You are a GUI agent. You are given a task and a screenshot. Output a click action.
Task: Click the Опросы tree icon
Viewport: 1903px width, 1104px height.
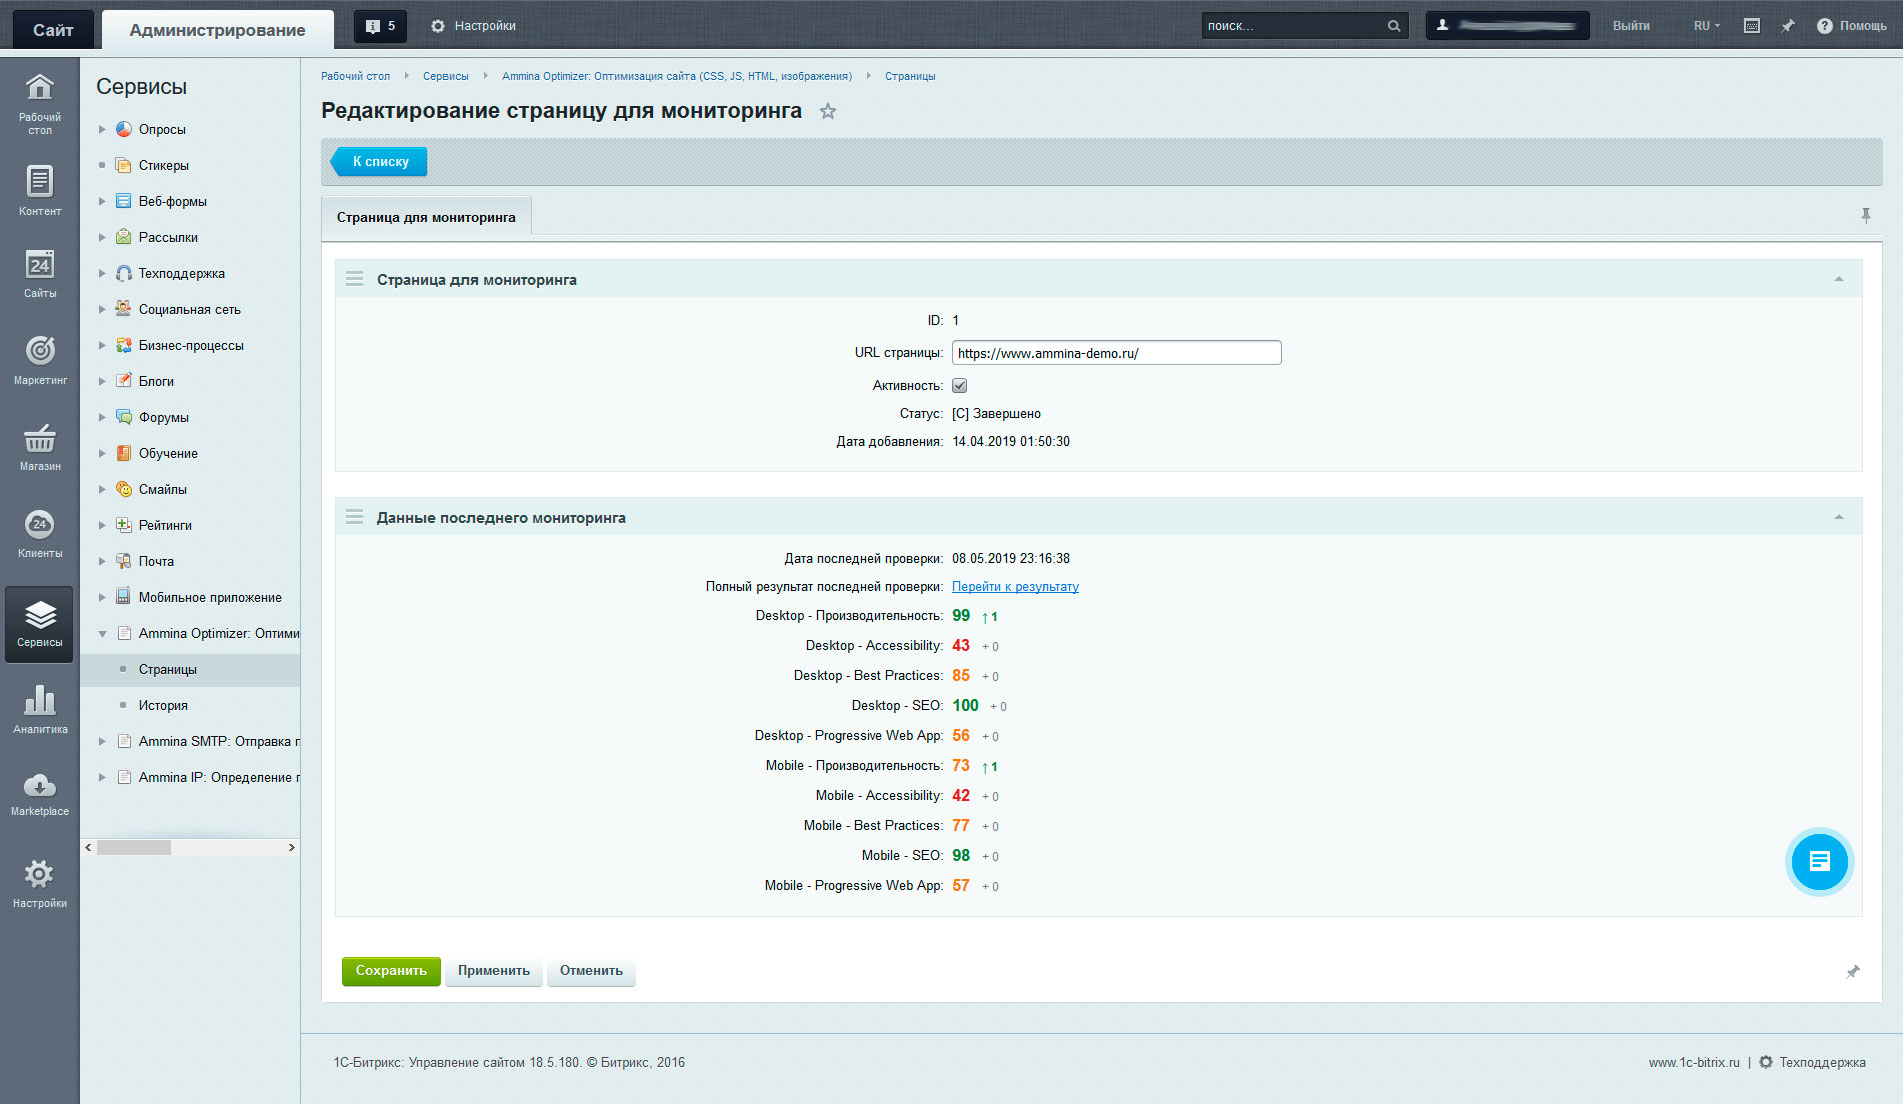[124, 129]
